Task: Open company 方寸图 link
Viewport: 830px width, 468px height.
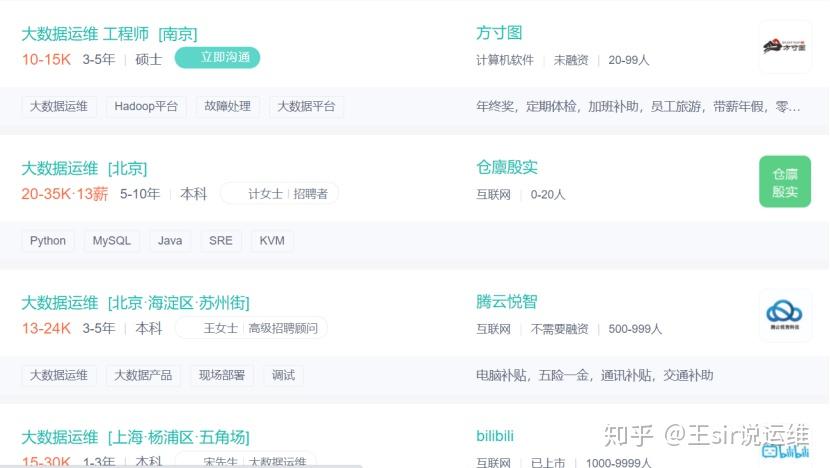Action: click(499, 33)
